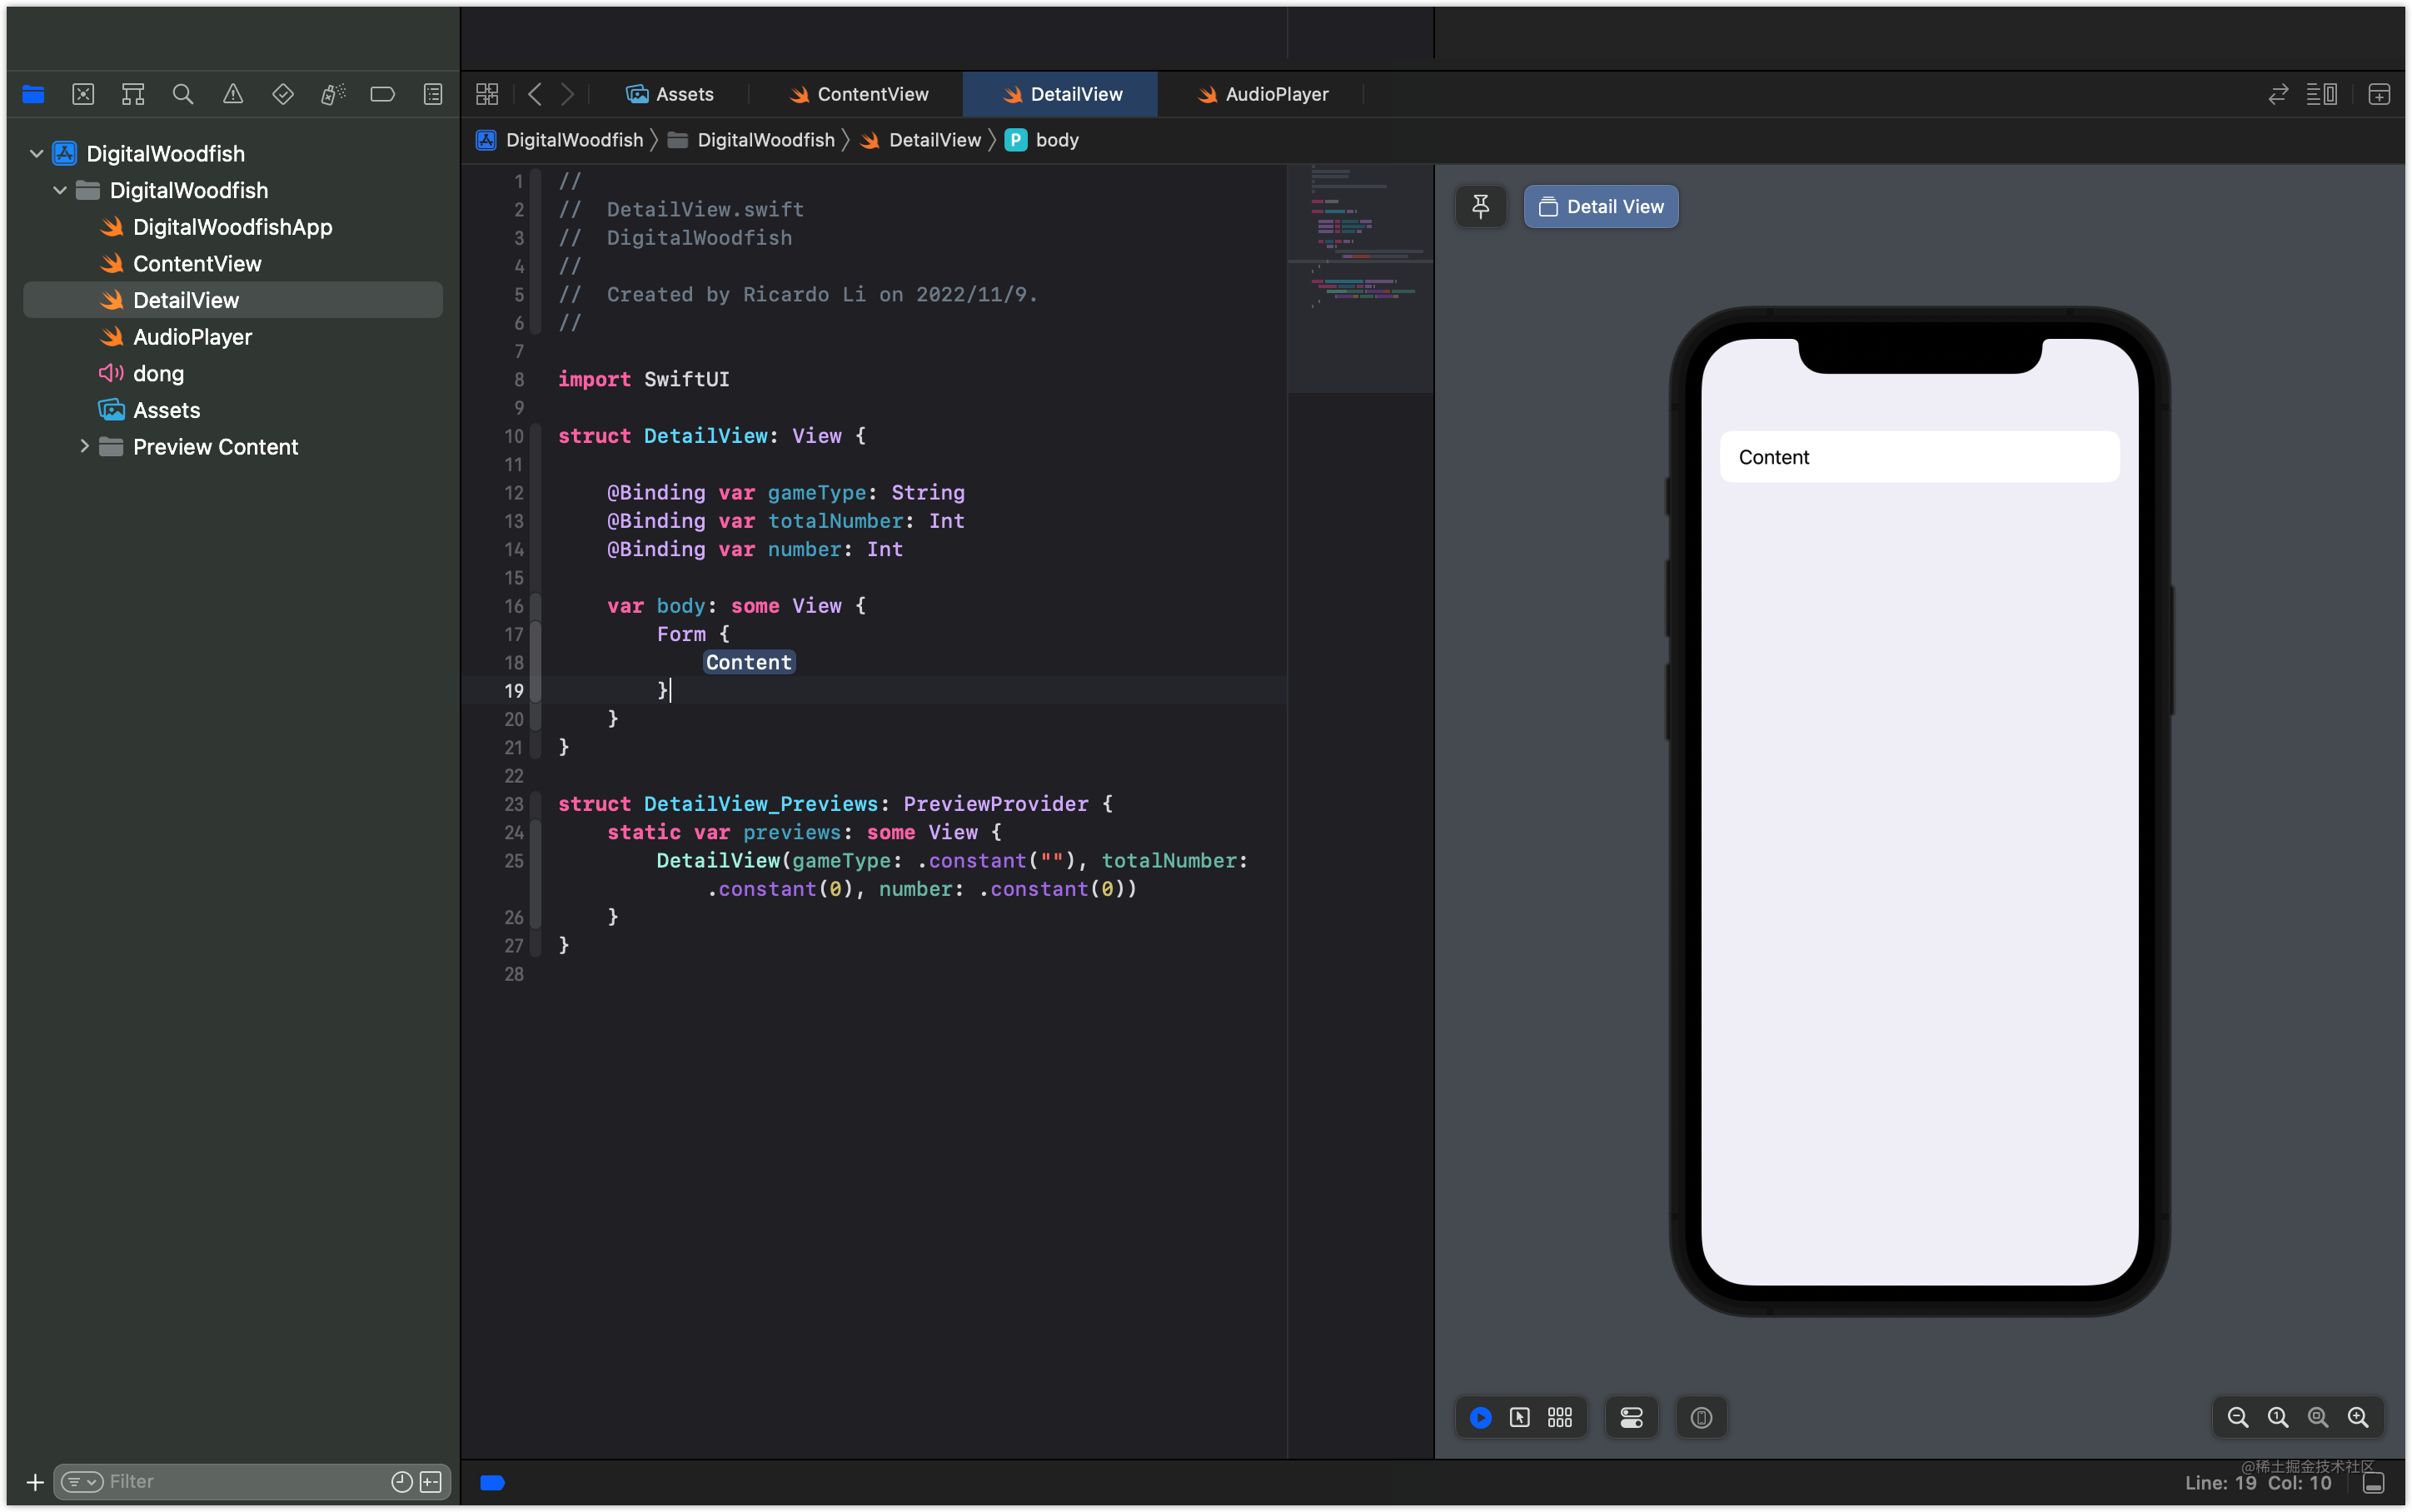2412x1512 pixels.
Task: Select AudioPlayer file in navigator
Action: [x=233, y=337]
